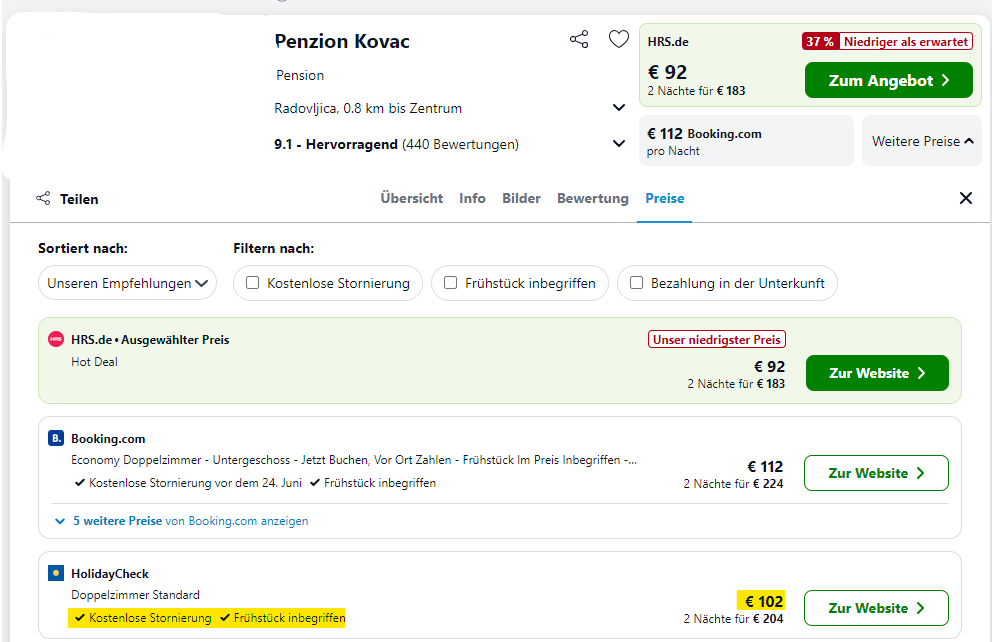Click Zur Website for the HRS.de deal

click(x=877, y=373)
